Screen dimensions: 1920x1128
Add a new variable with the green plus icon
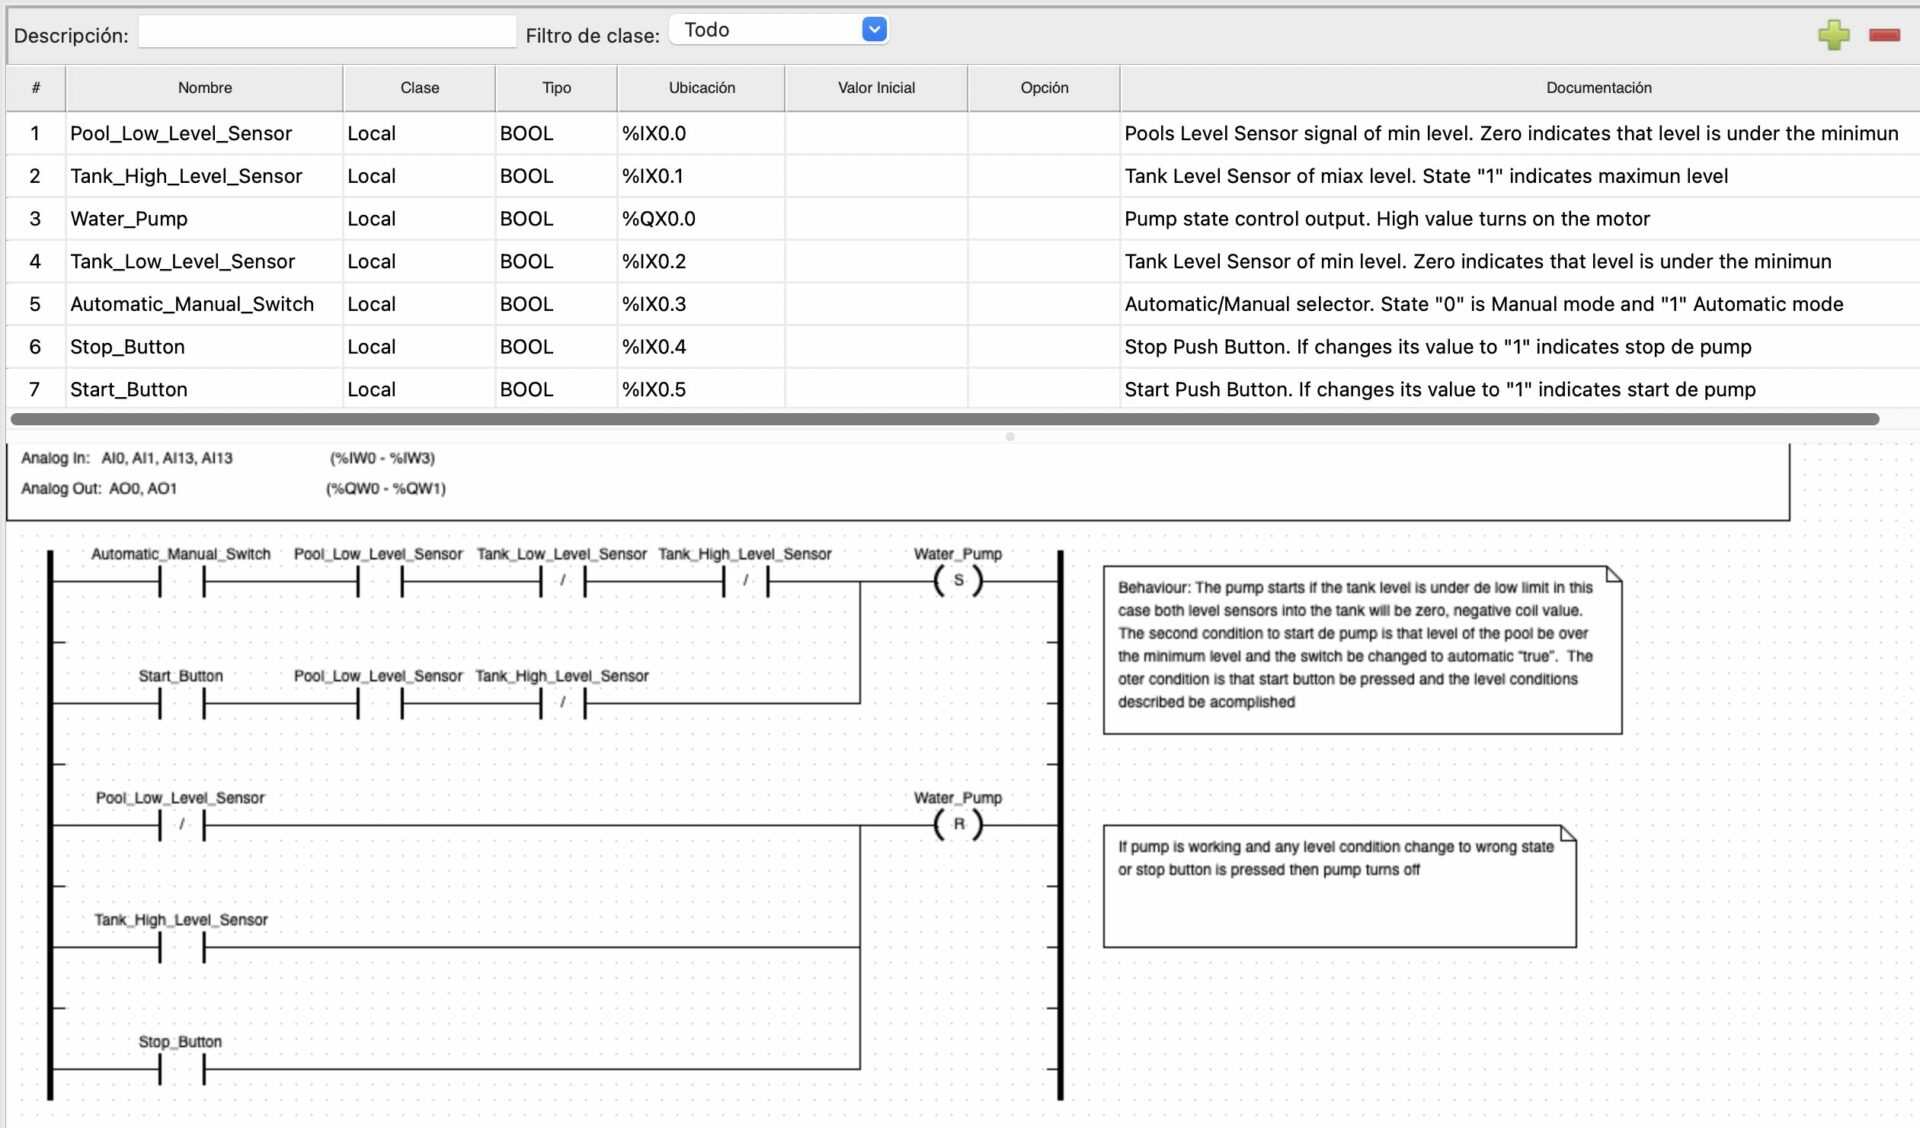[1835, 34]
